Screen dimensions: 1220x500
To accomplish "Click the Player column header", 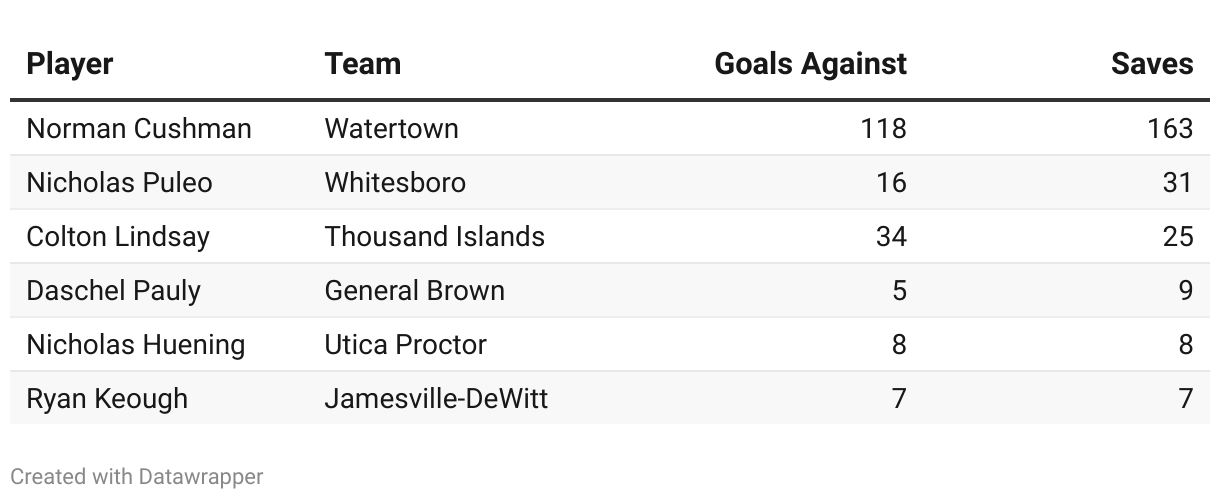I will tap(70, 64).
